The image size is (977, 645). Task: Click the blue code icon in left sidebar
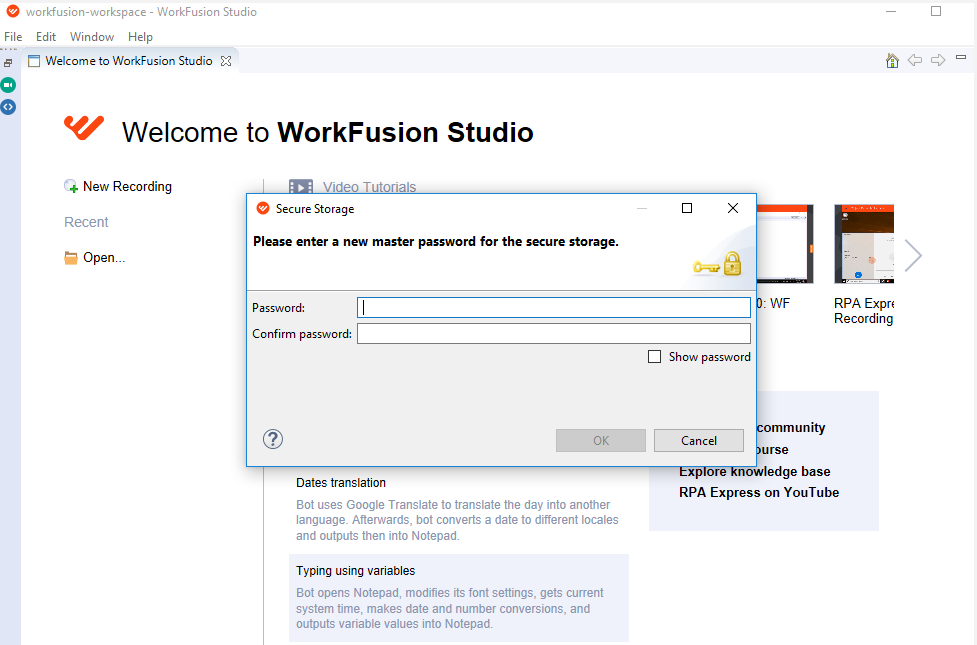click(x=8, y=107)
